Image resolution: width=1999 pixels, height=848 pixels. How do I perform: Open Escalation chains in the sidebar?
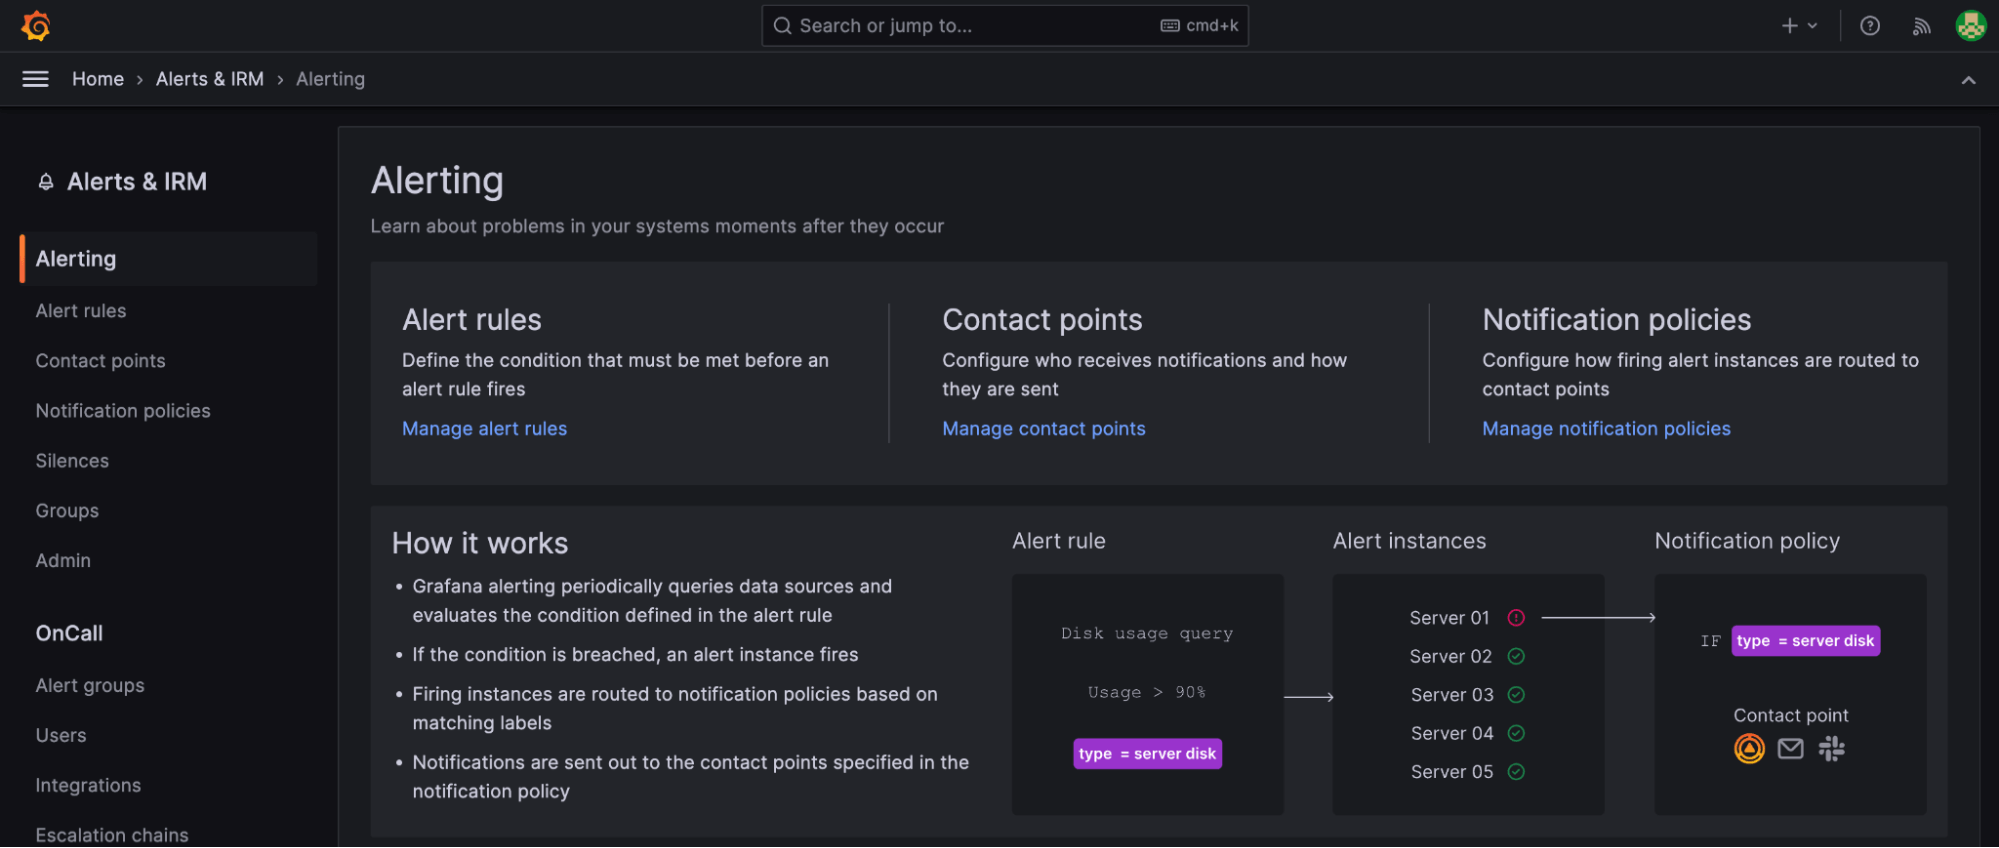pyautogui.click(x=112, y=835)
